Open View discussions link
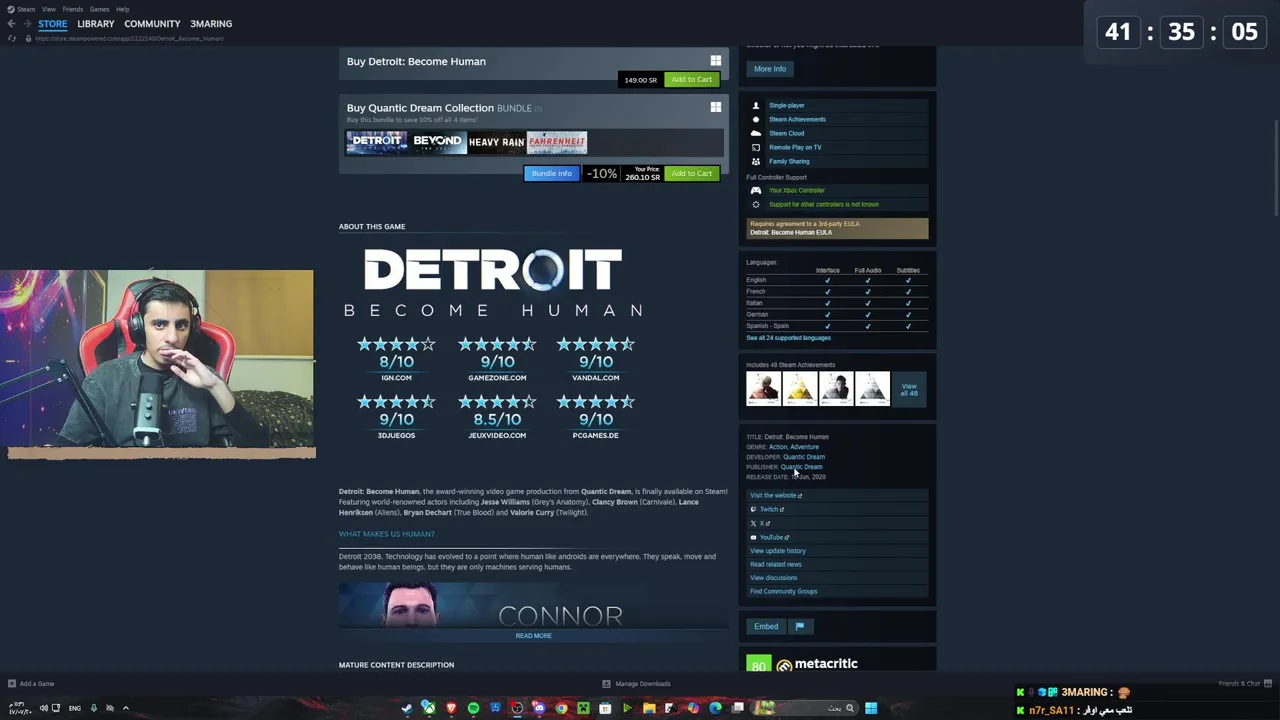This screenshot has height=720, width=1280. pyautogui.click(x=773, y=577)
